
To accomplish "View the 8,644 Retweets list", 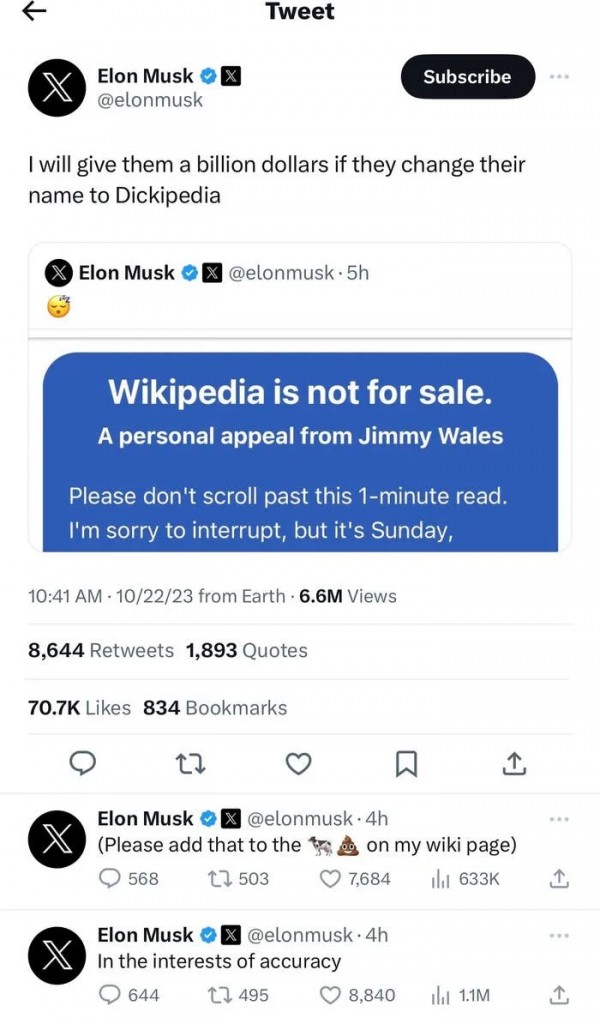I will [x=101, y=650].
